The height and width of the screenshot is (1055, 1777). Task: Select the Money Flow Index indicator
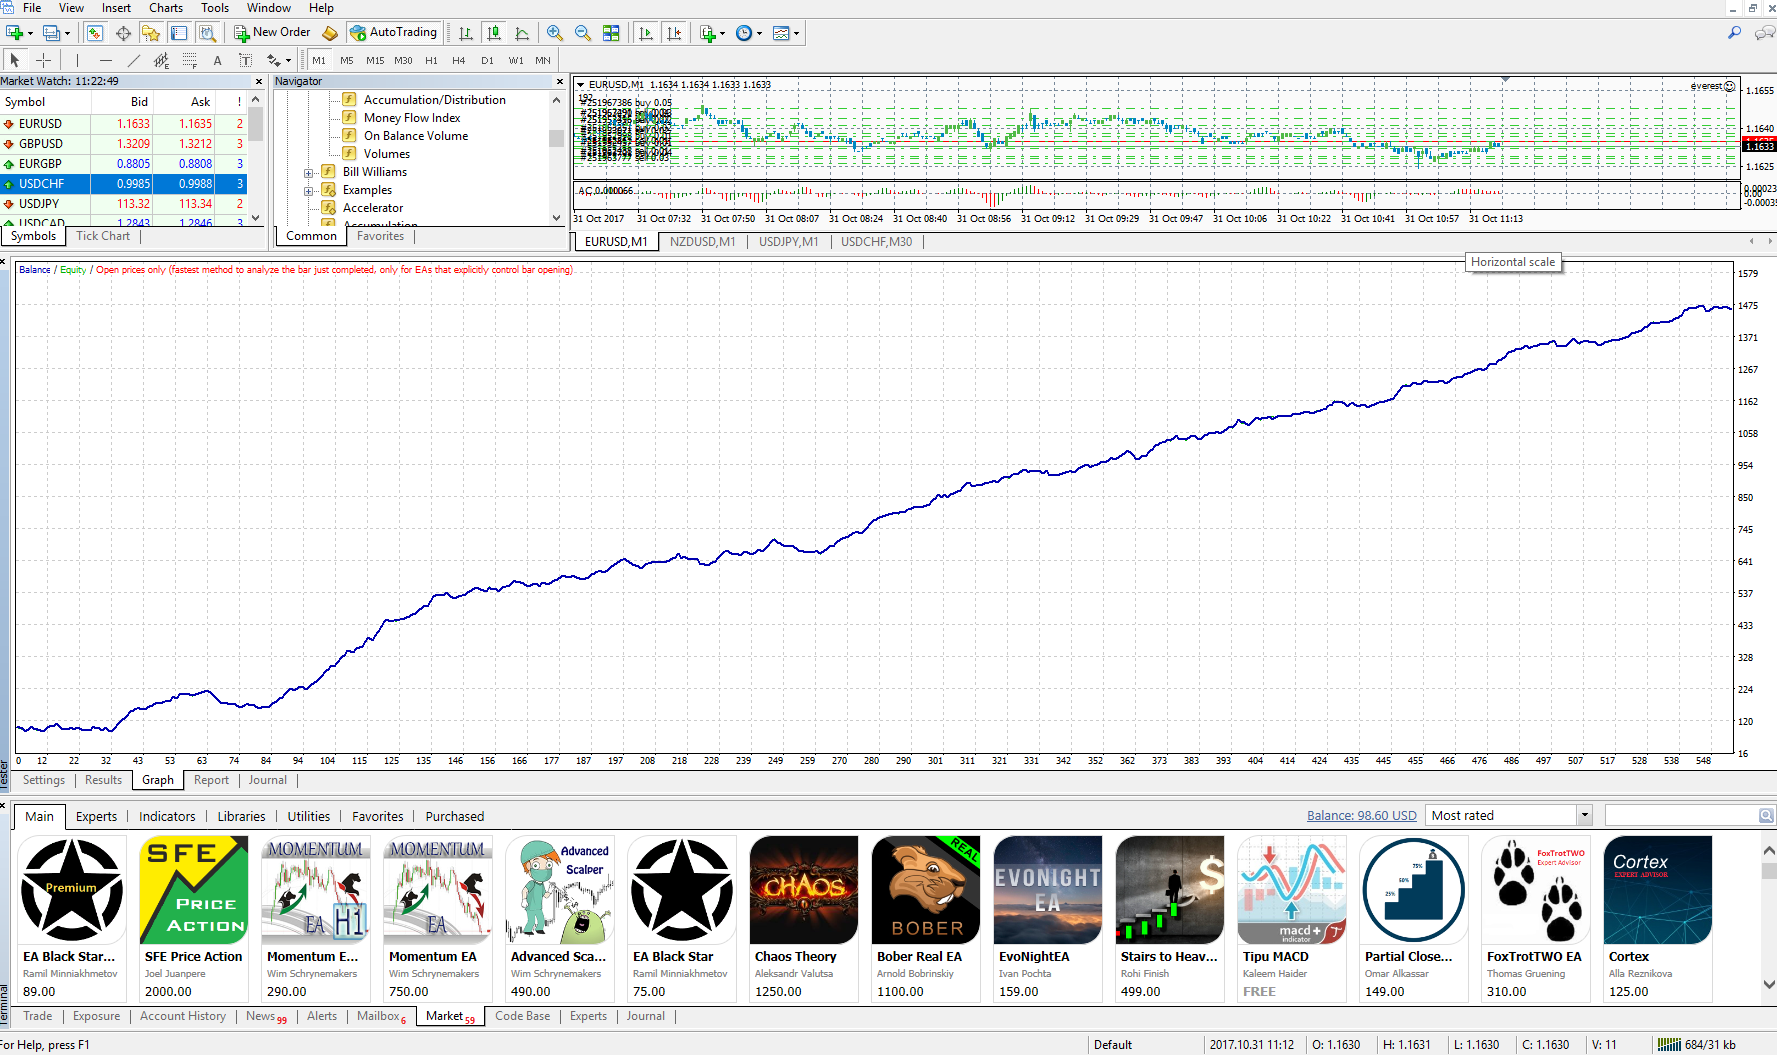(412, 118)
